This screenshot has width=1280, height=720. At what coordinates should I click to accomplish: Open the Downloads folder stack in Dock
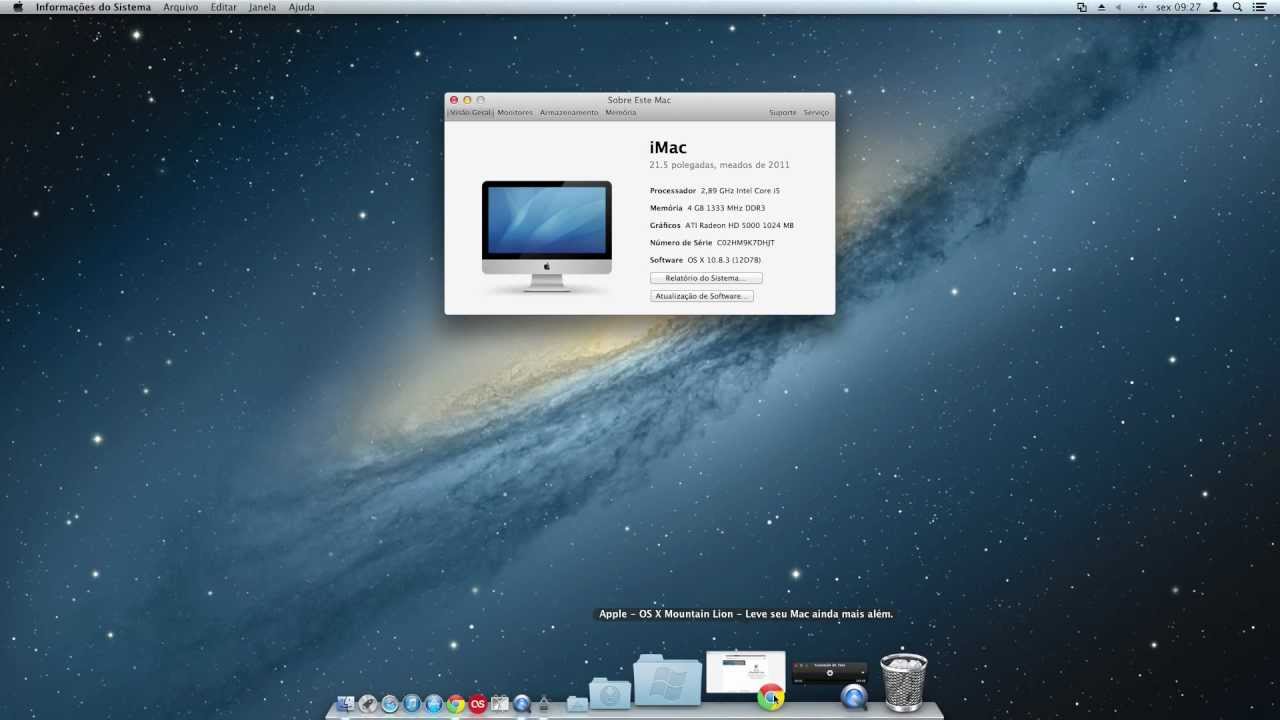click(x=610, y=693)
